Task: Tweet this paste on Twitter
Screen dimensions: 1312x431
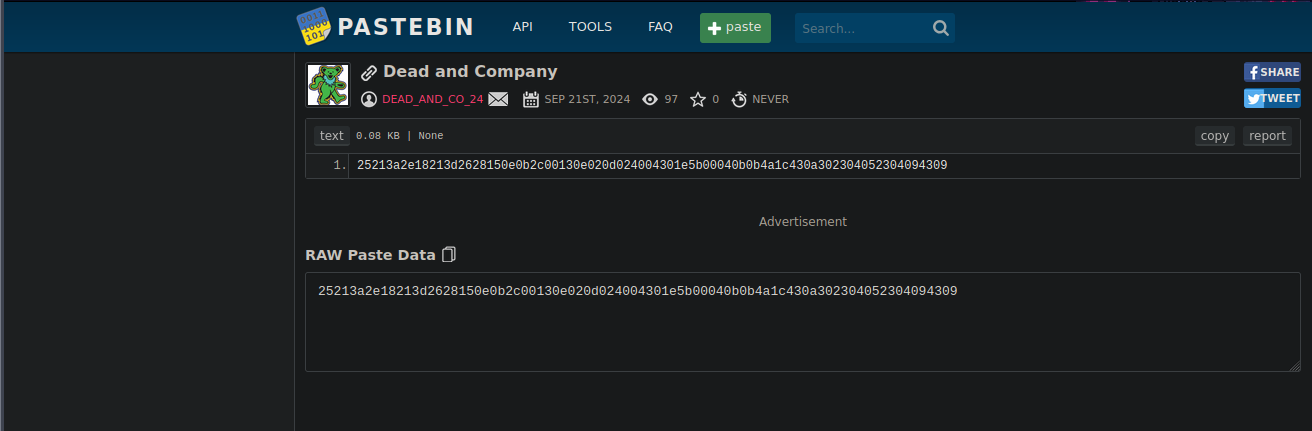Action: (1272, 98)
